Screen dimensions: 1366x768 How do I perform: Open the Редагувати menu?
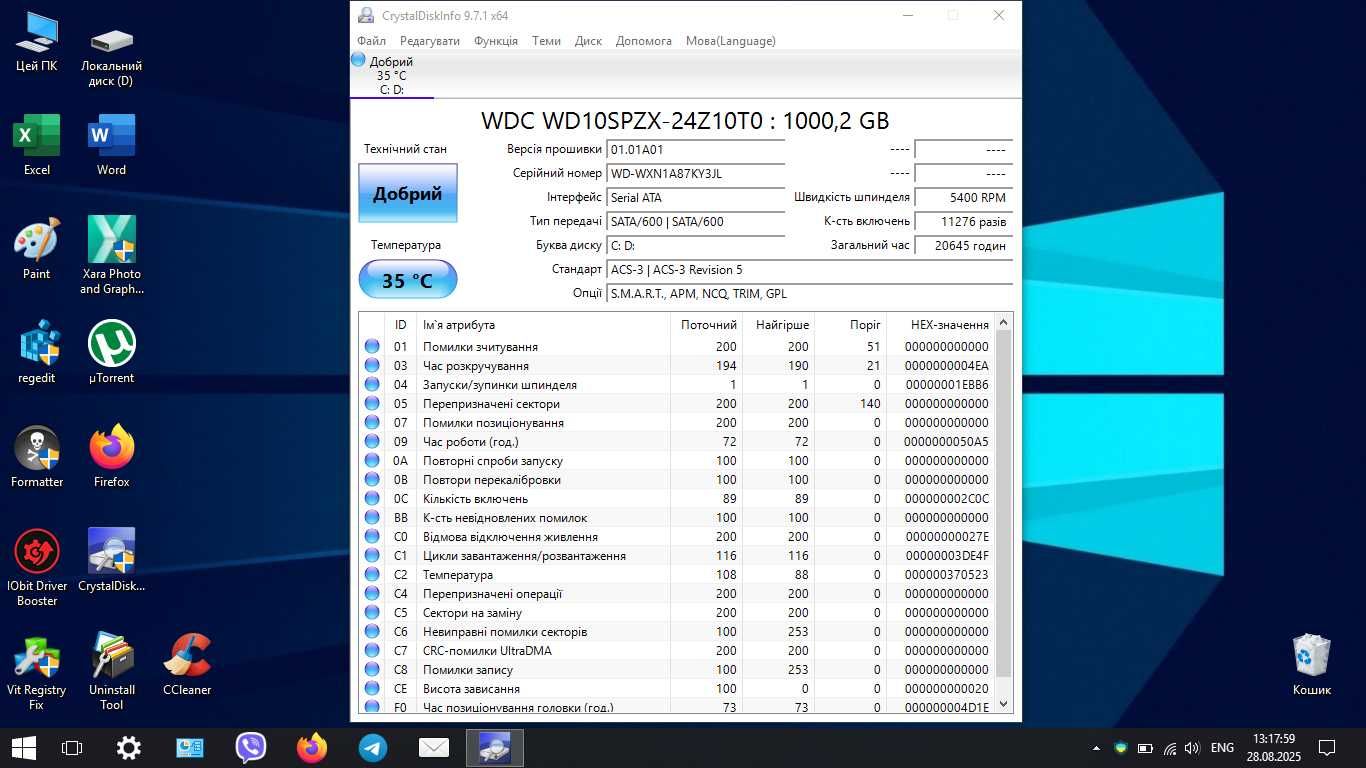pyautogui.click(x=430, y=41)
